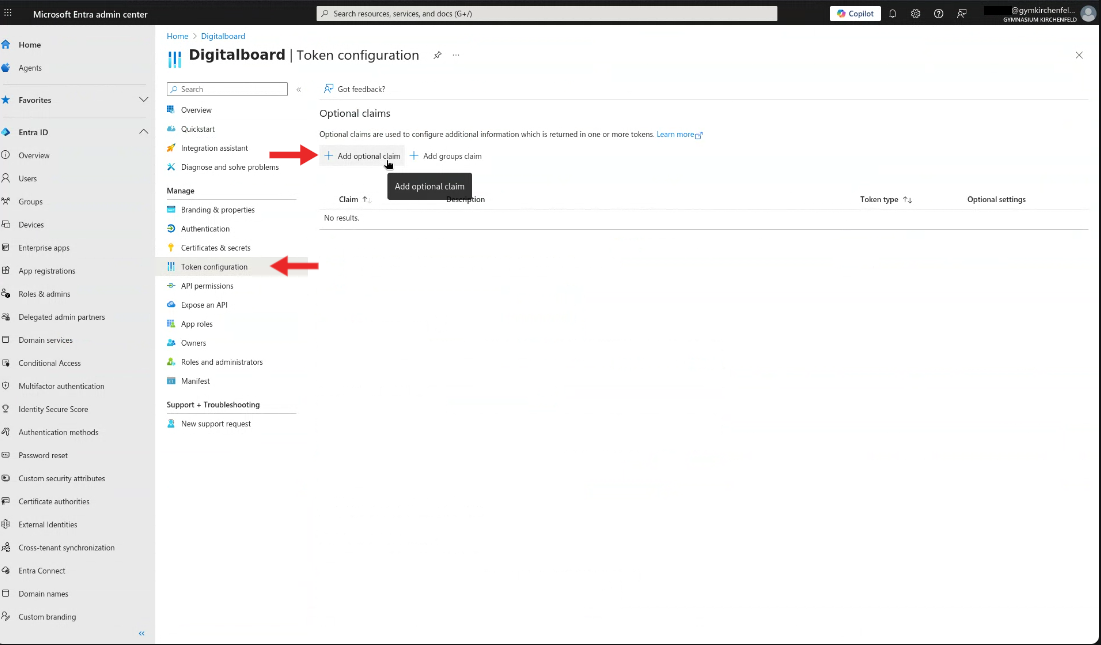Open the settings gear
Image resolution: width=1101 pixels, height=645 pixels.
pyautogui.click(x=915, y=13)
